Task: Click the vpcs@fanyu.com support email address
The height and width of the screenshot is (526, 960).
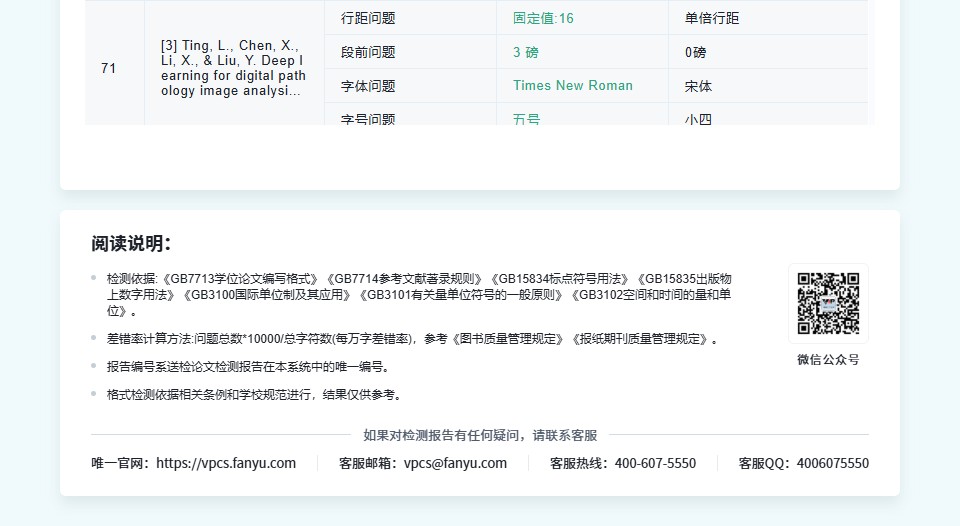Action: (x=455, y=463)
